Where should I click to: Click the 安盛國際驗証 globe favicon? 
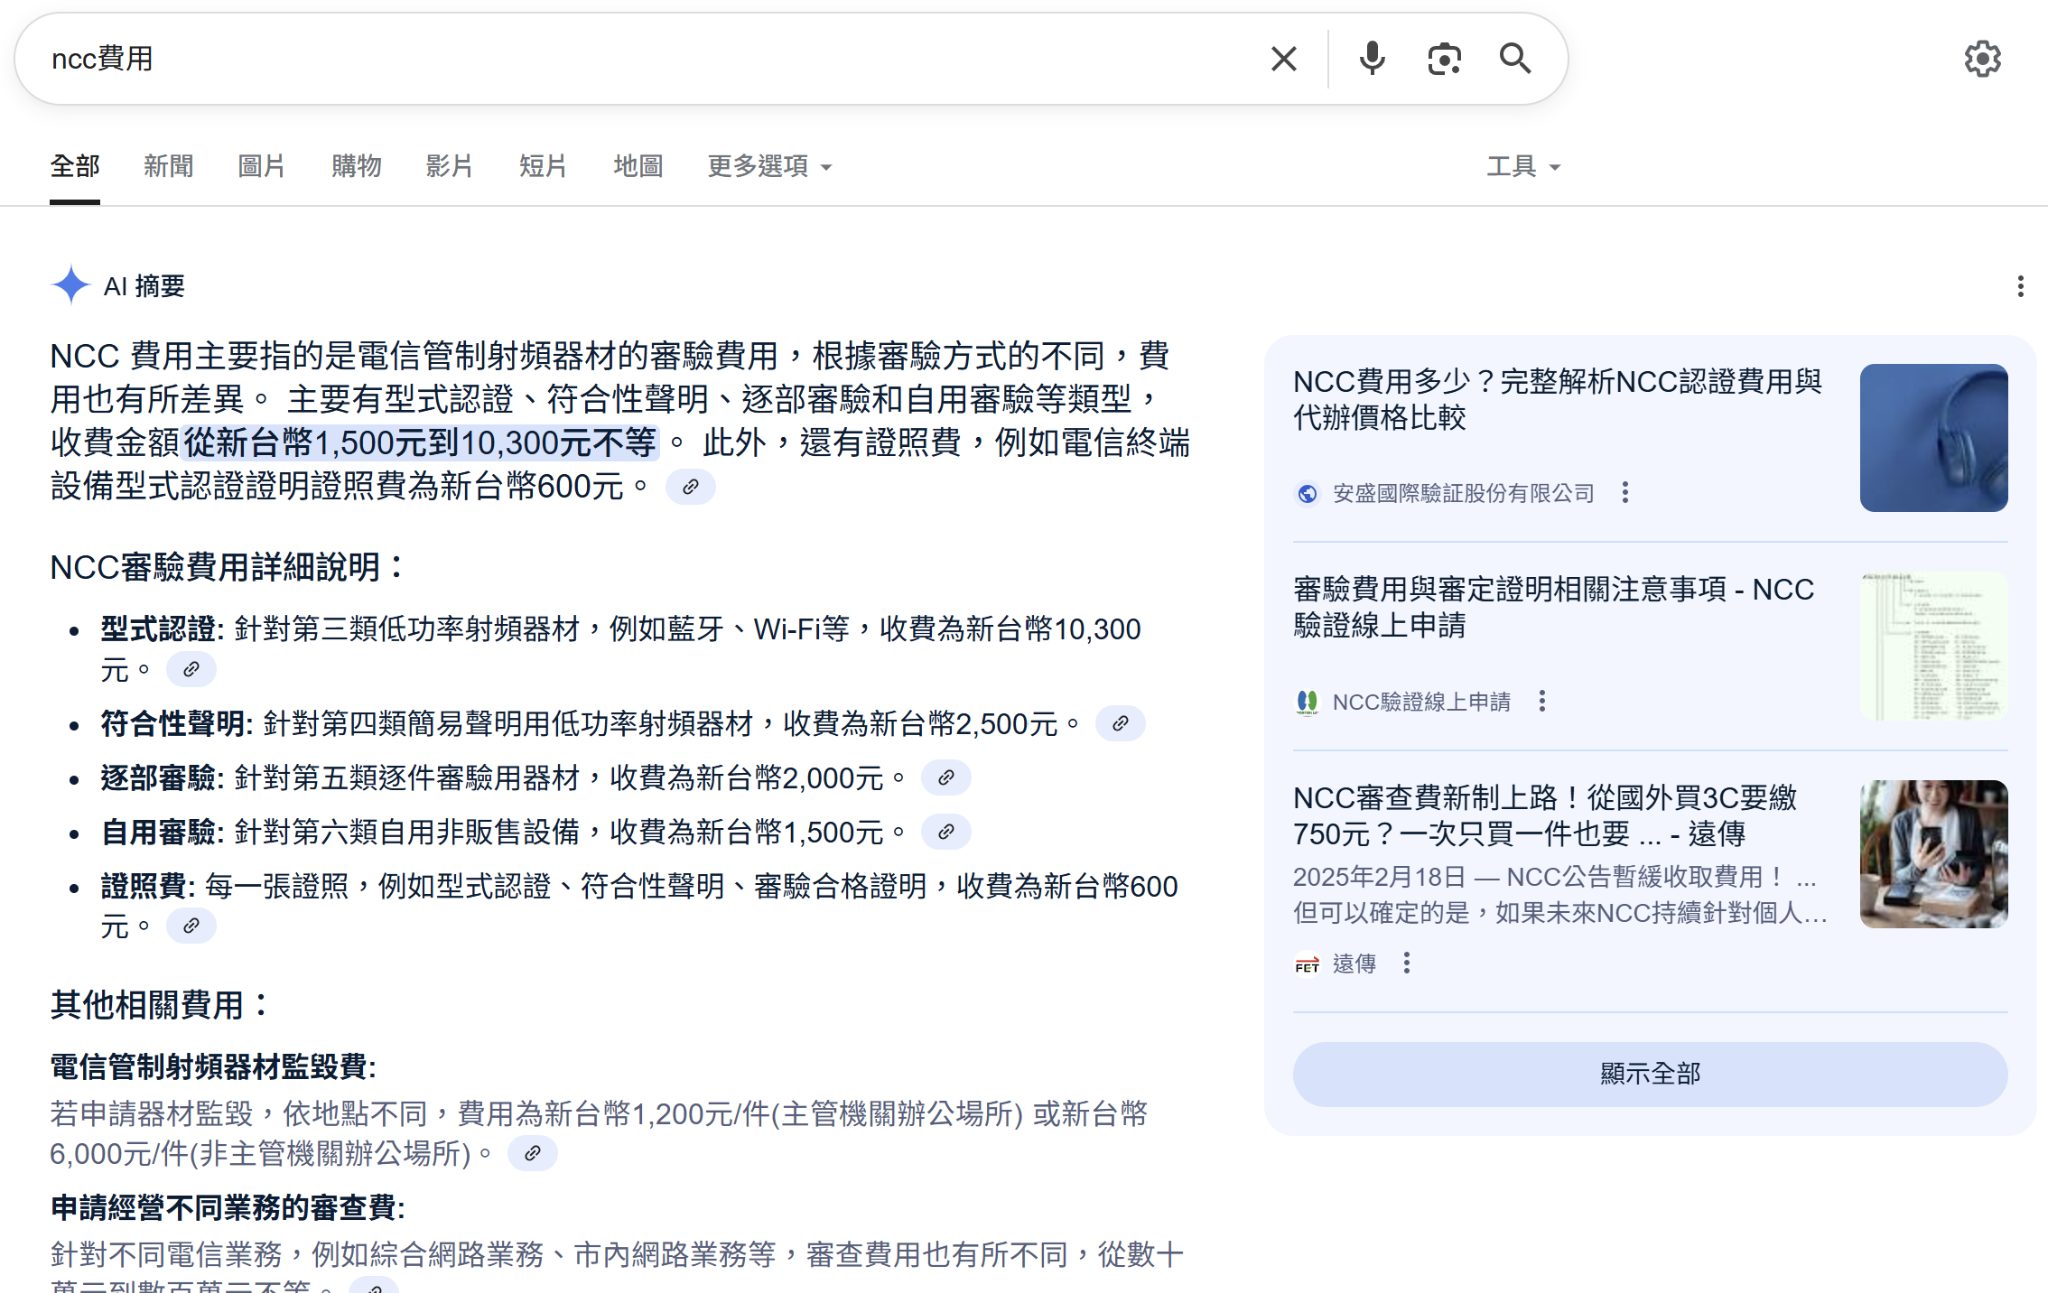coord(1307,493)
